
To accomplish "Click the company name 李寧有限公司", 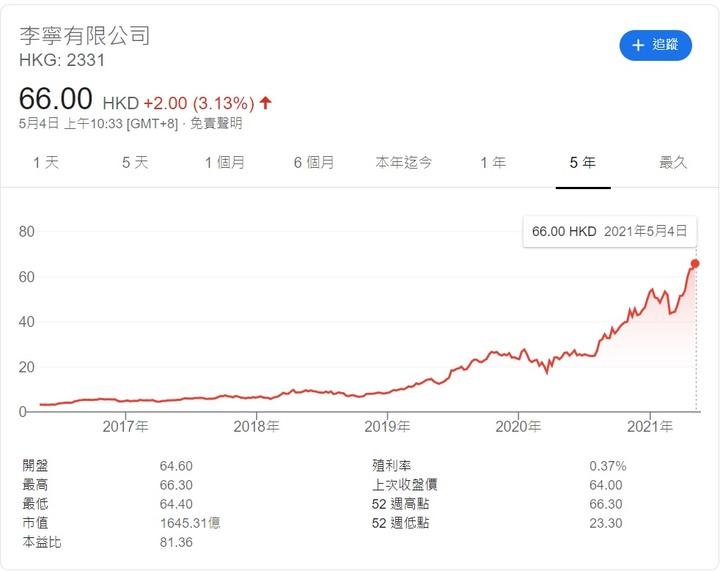I will (85, 36).
